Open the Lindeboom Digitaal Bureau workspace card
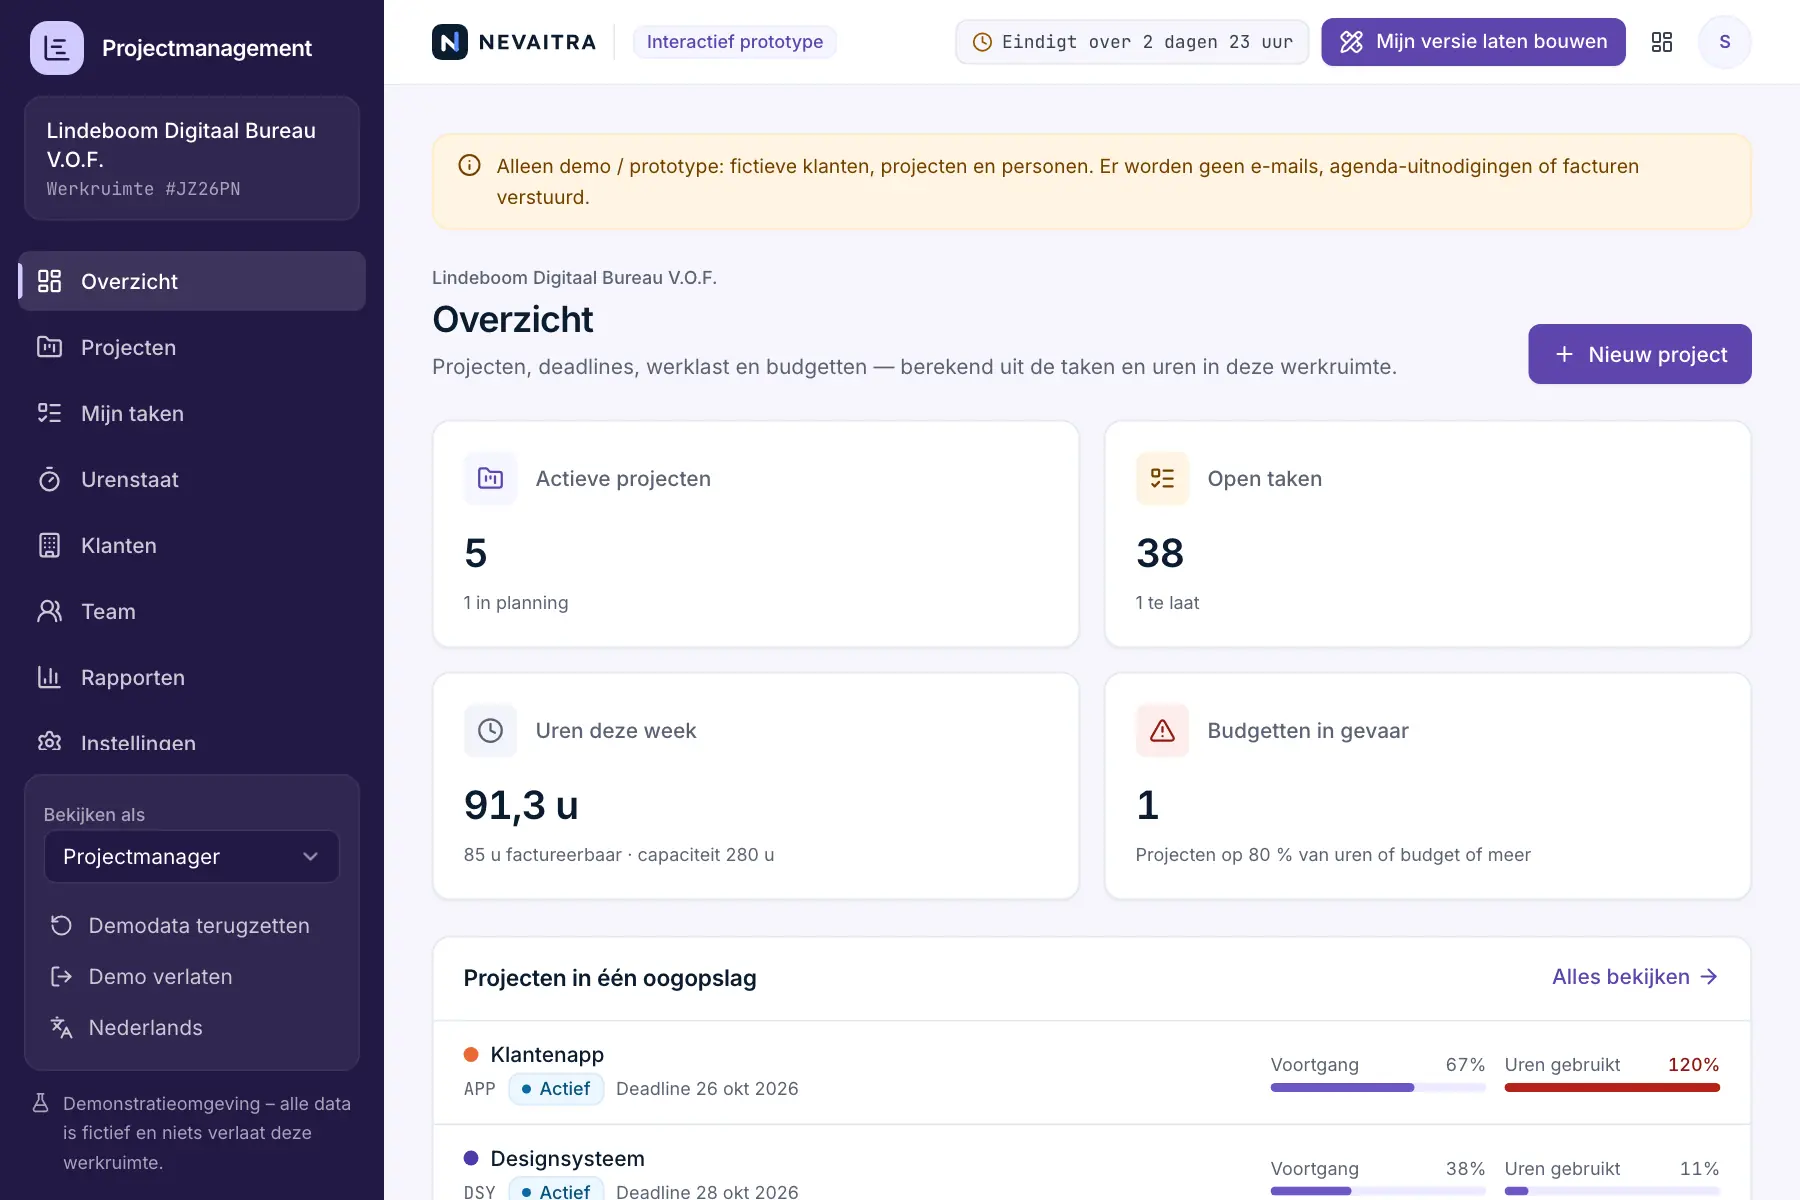This screenshot has width=1800, height=1200. click(191, 158)
